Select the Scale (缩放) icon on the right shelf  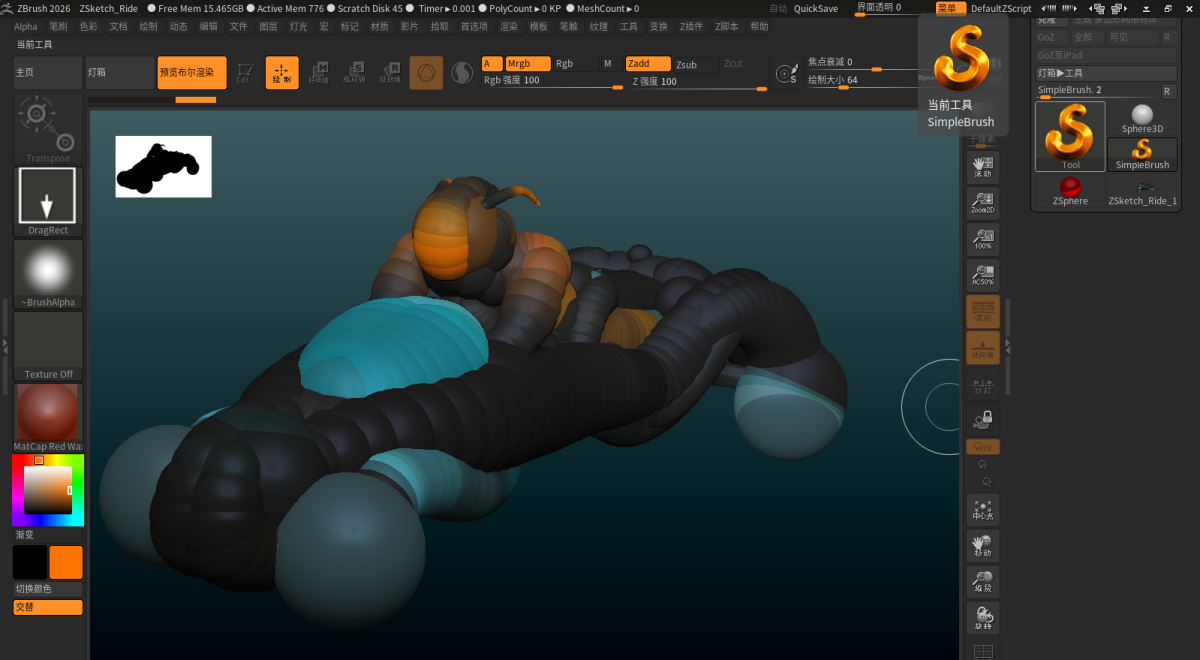pos(983,581)
